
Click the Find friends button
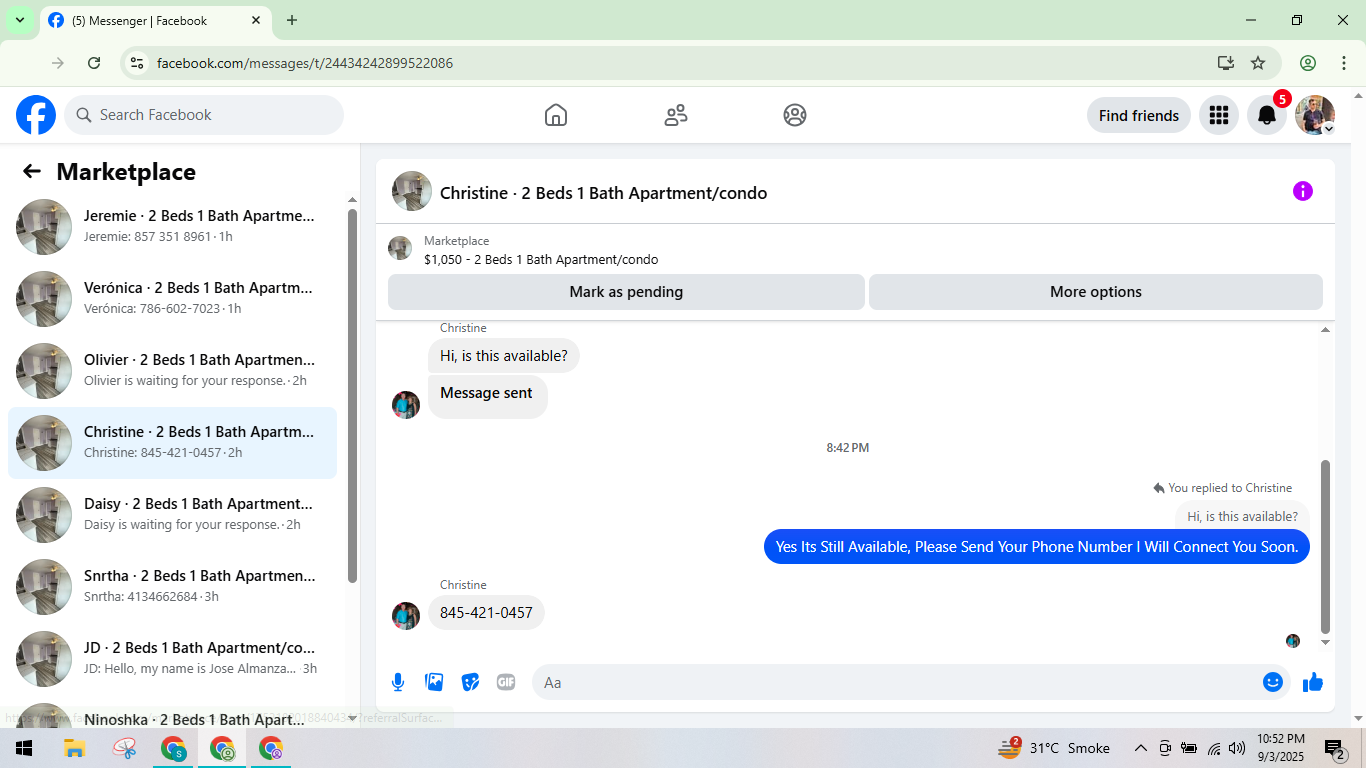(x=1139, y=115)
